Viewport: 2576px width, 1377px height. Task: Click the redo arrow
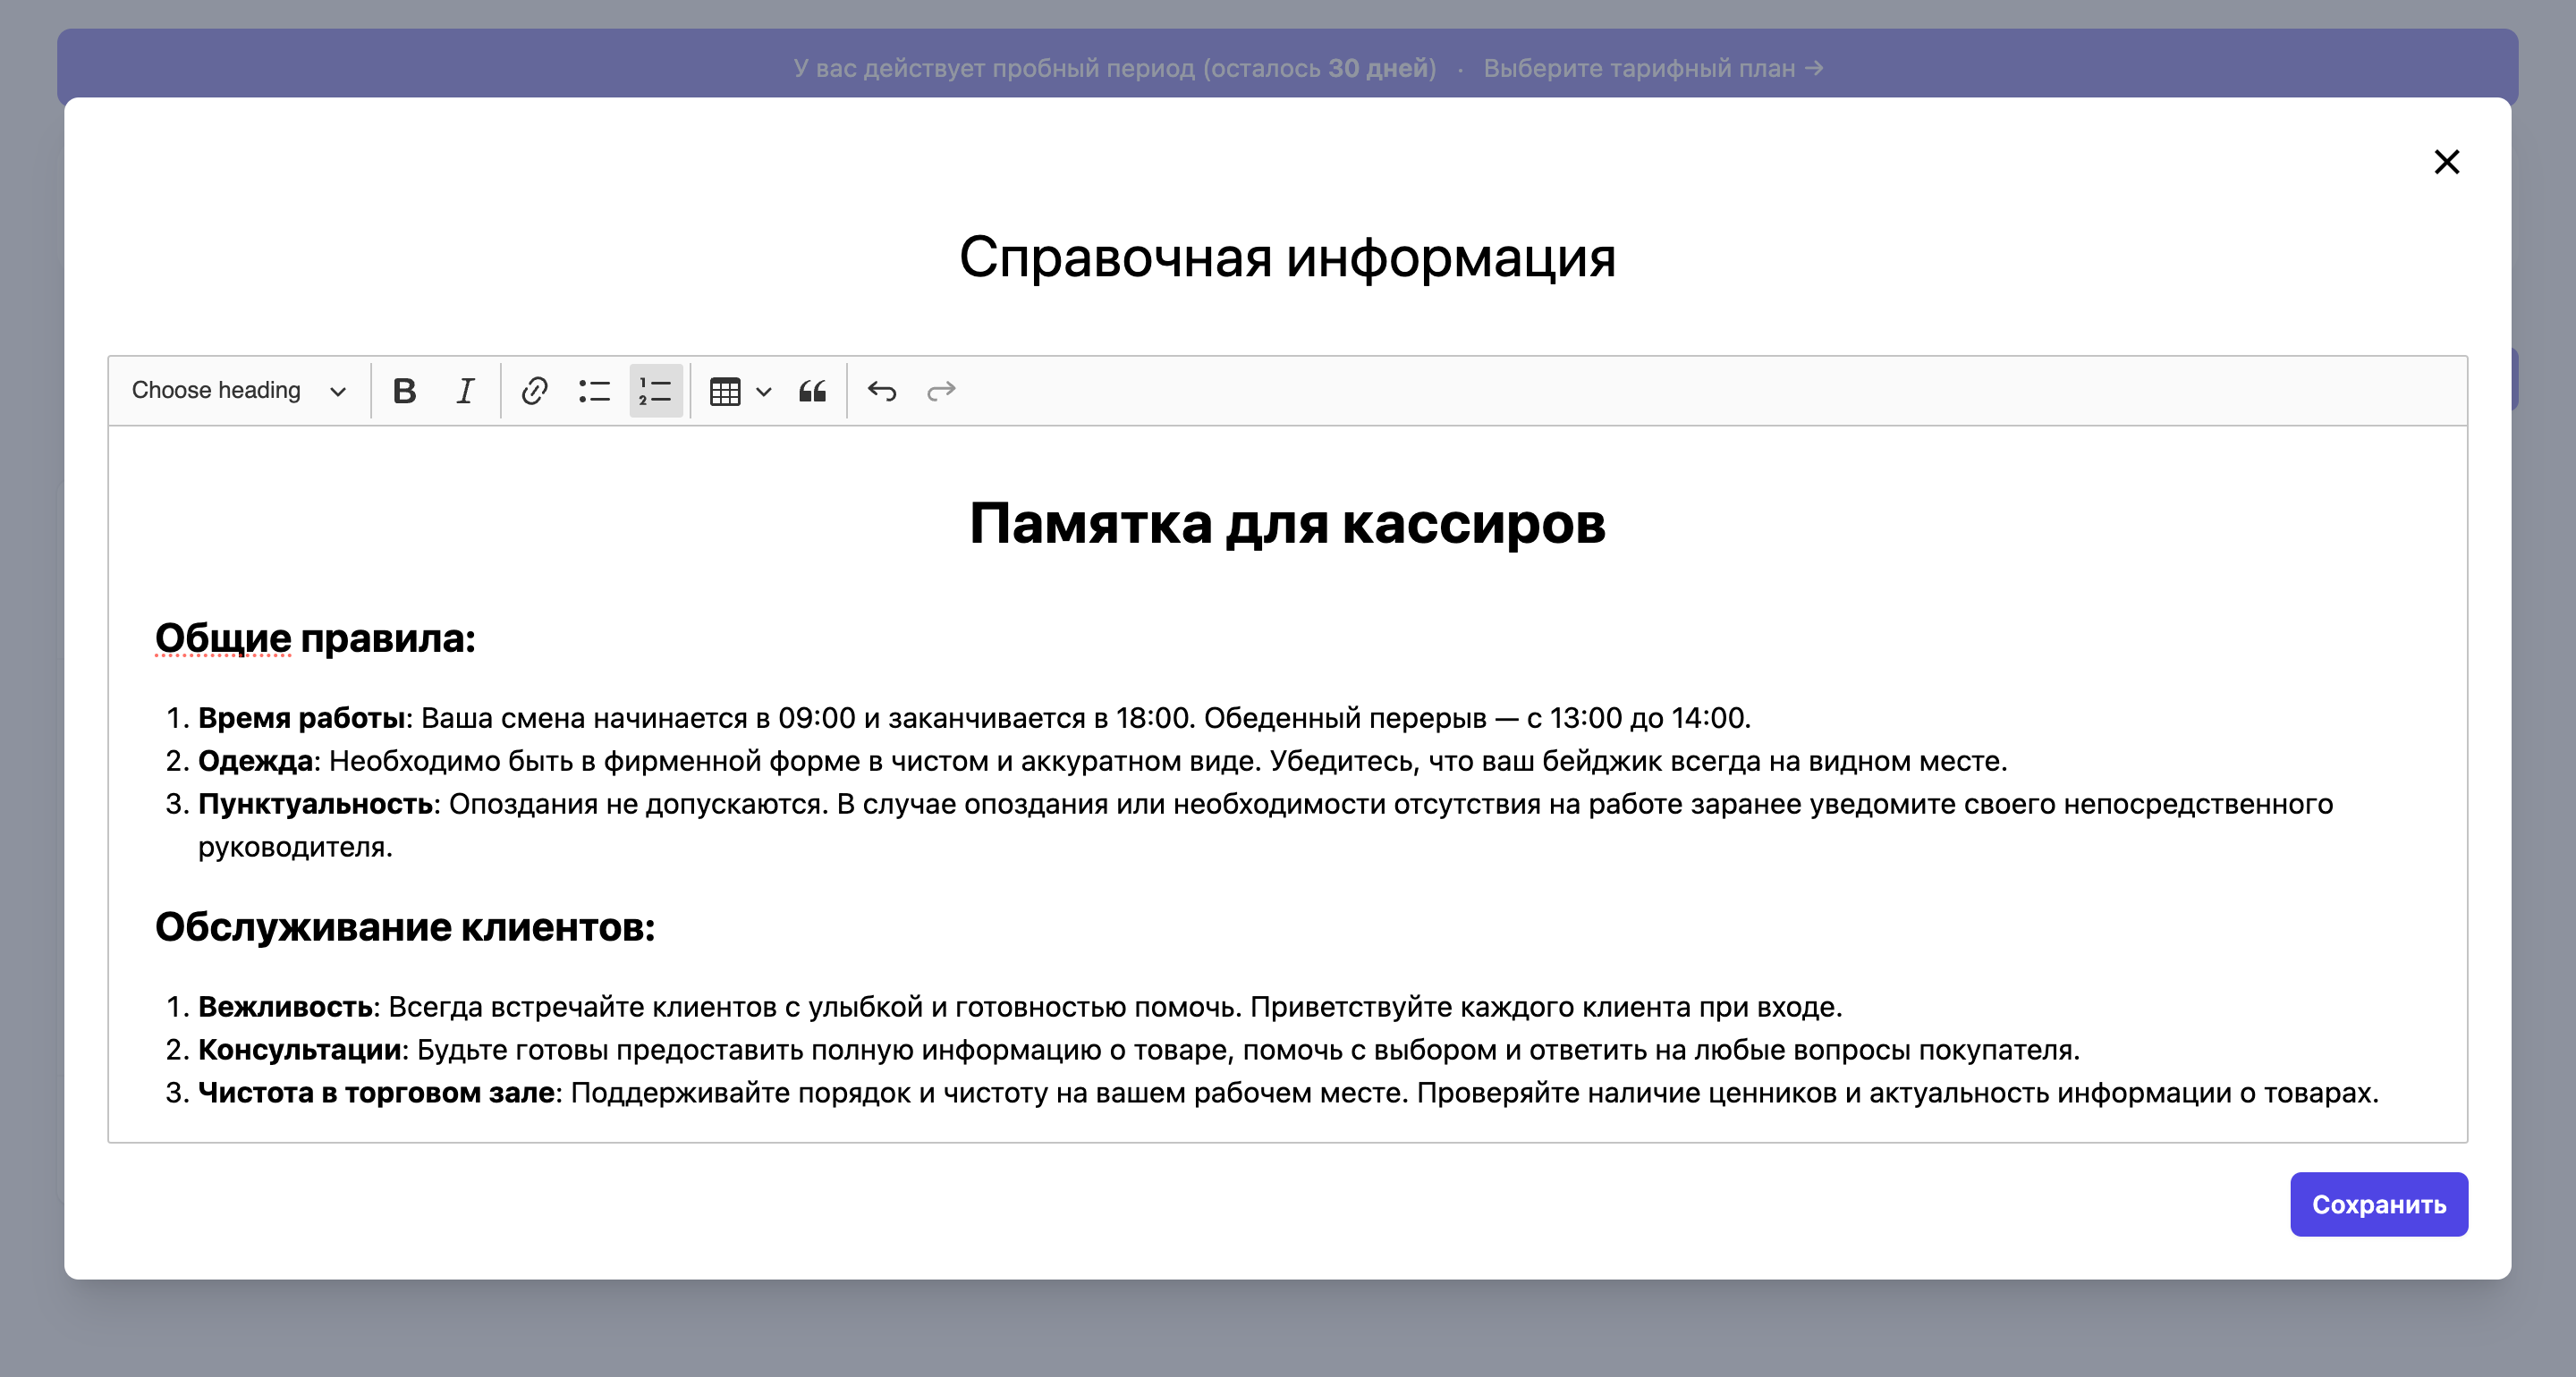point(941,391)
